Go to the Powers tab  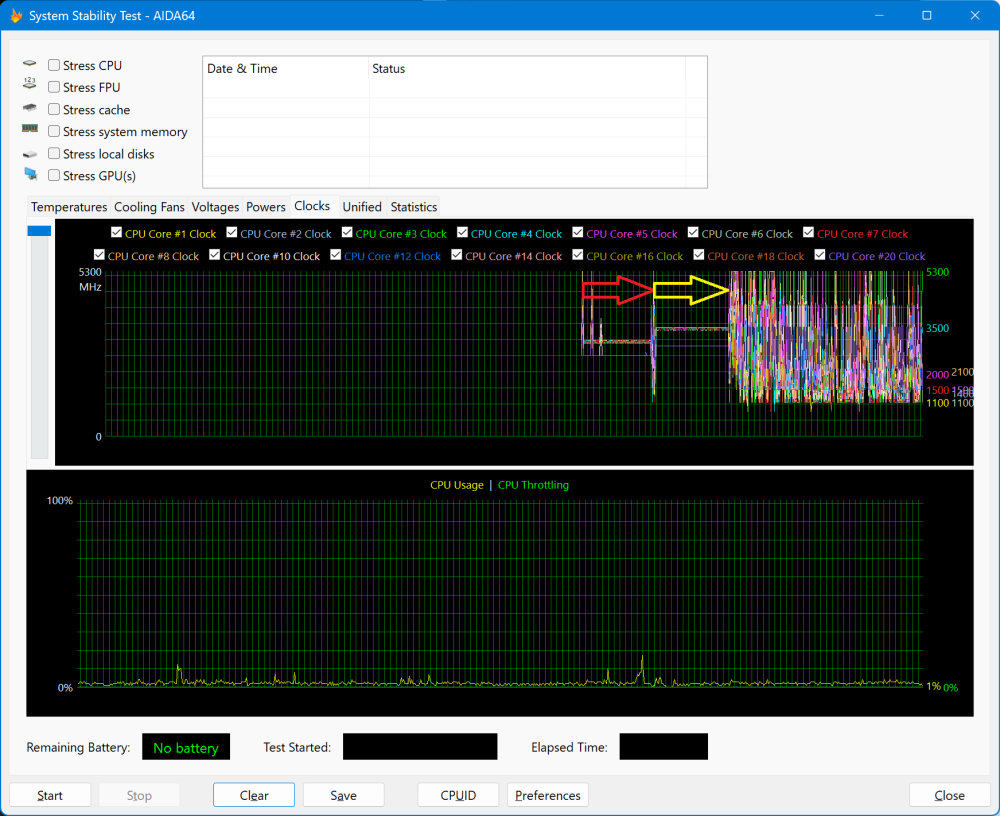click(266, 207)
